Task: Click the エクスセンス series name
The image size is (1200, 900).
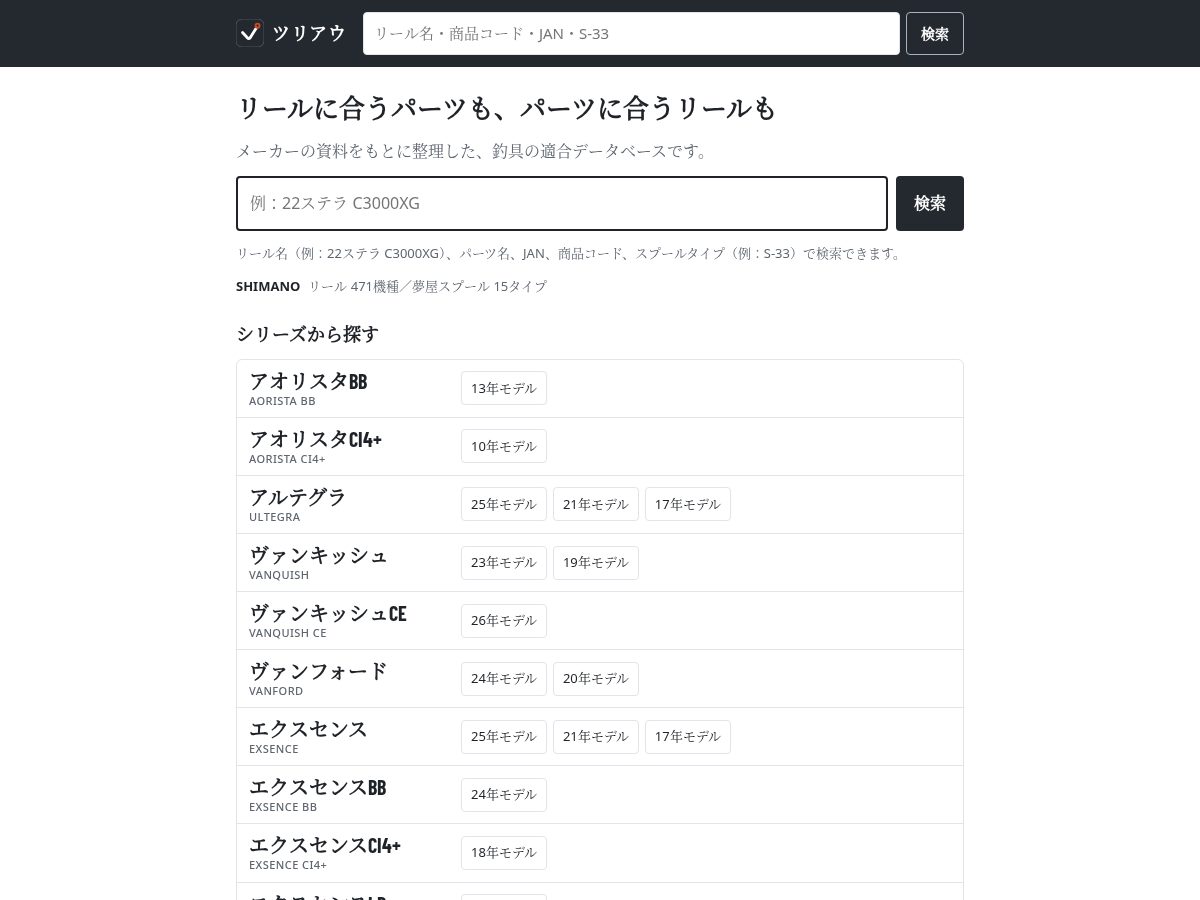Action: (308, 729)
